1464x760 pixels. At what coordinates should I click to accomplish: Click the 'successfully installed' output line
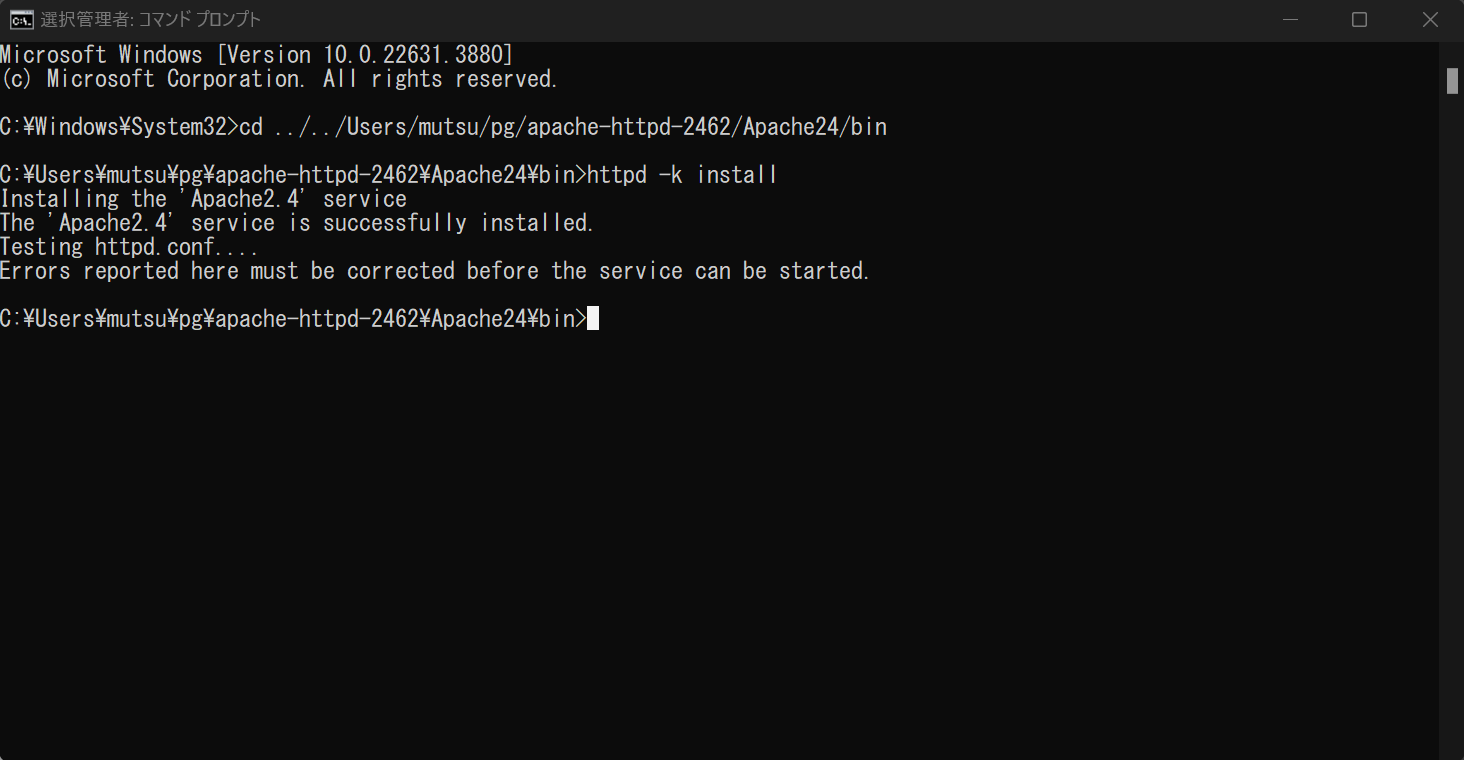[297, 223]
